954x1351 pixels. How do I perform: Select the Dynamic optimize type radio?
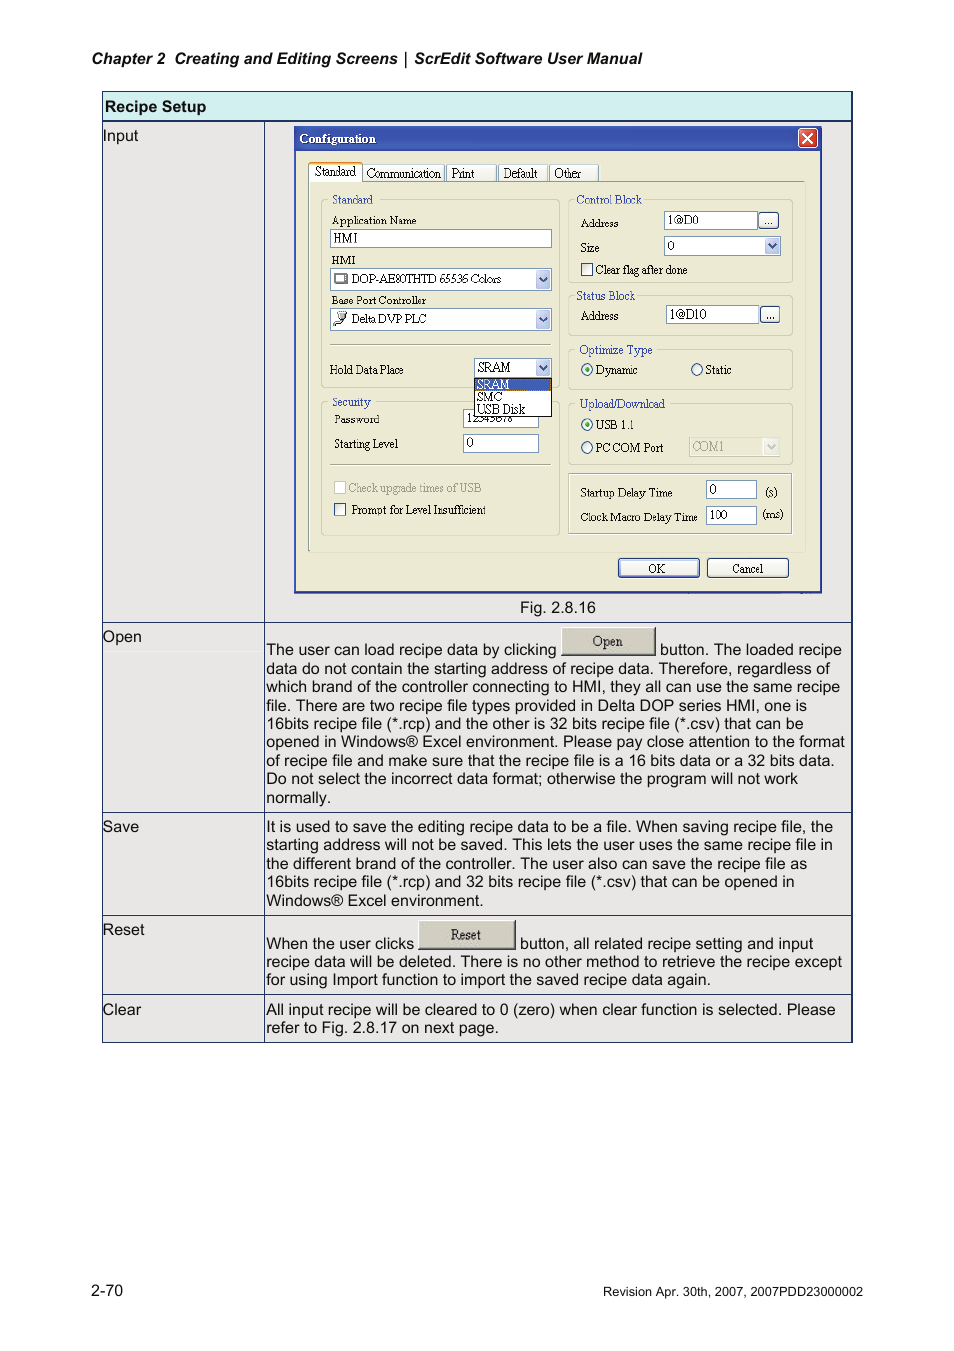pyautogui.click(x=587, y=370)
